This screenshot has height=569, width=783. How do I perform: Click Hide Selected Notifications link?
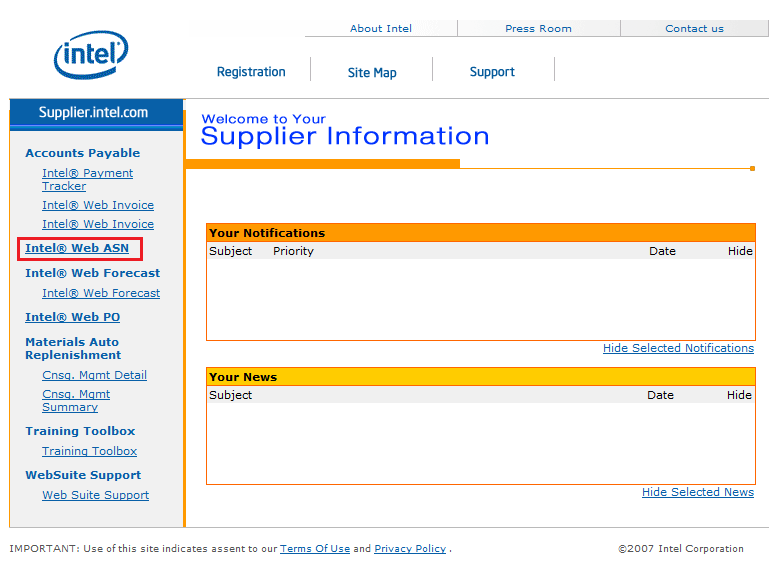coord(678,348)
